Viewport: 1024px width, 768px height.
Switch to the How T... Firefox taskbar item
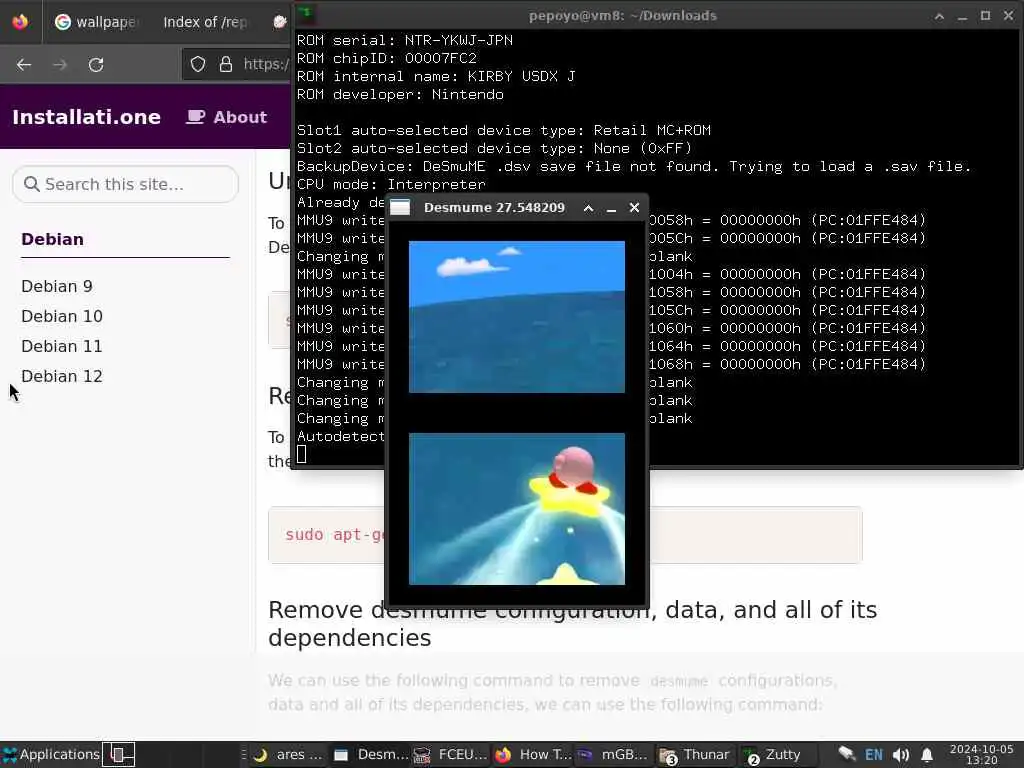tap(533, 755)
